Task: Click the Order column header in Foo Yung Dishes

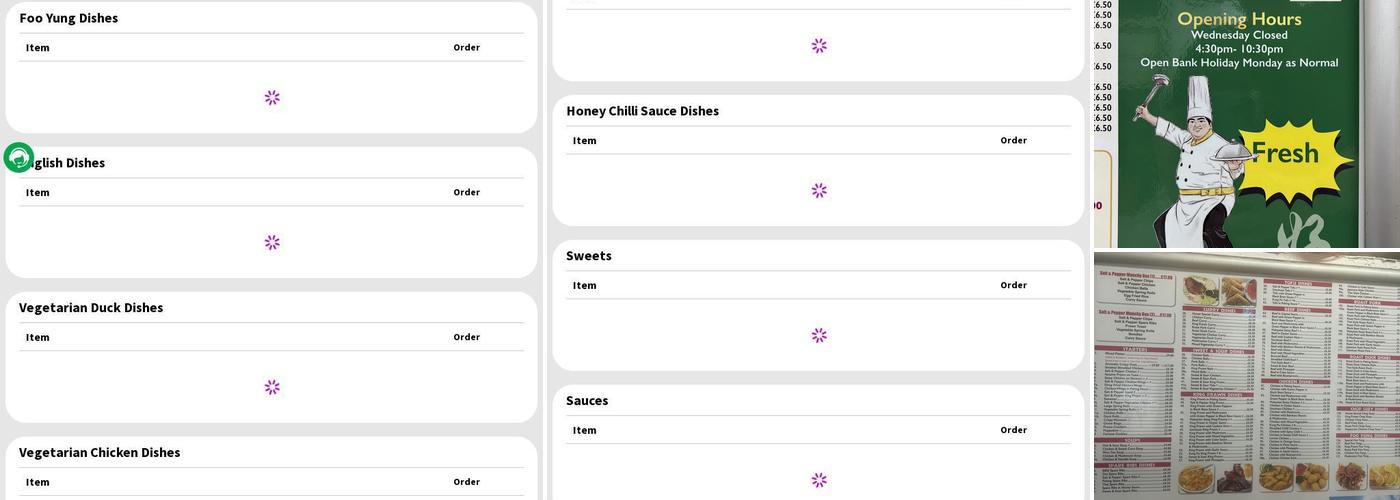Action: coord(466,48)
